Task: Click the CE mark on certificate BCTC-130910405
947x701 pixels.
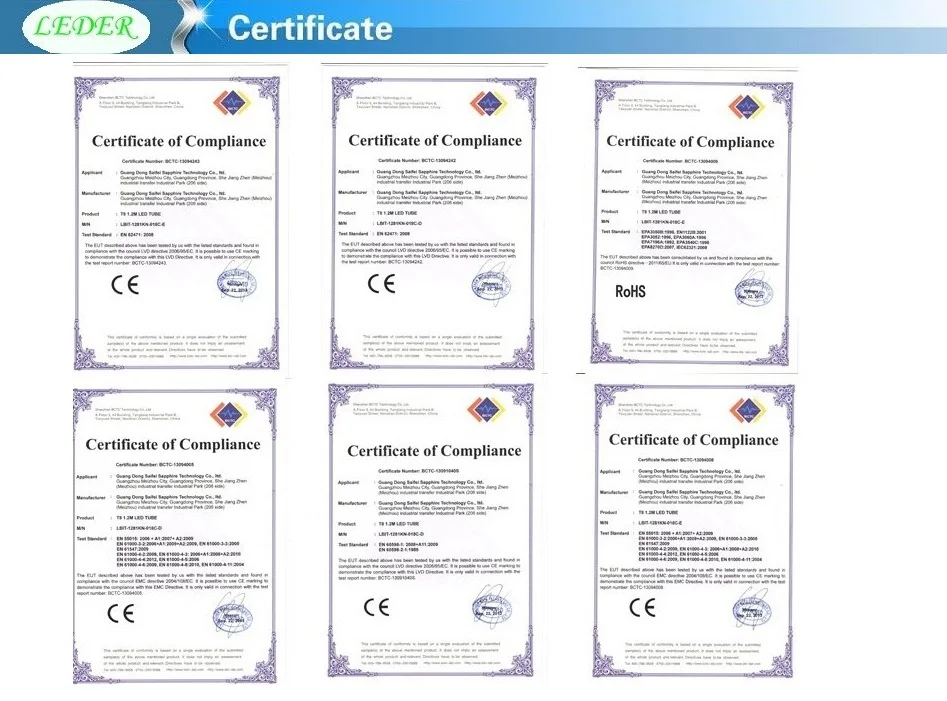Action: (x=376, y=607)
